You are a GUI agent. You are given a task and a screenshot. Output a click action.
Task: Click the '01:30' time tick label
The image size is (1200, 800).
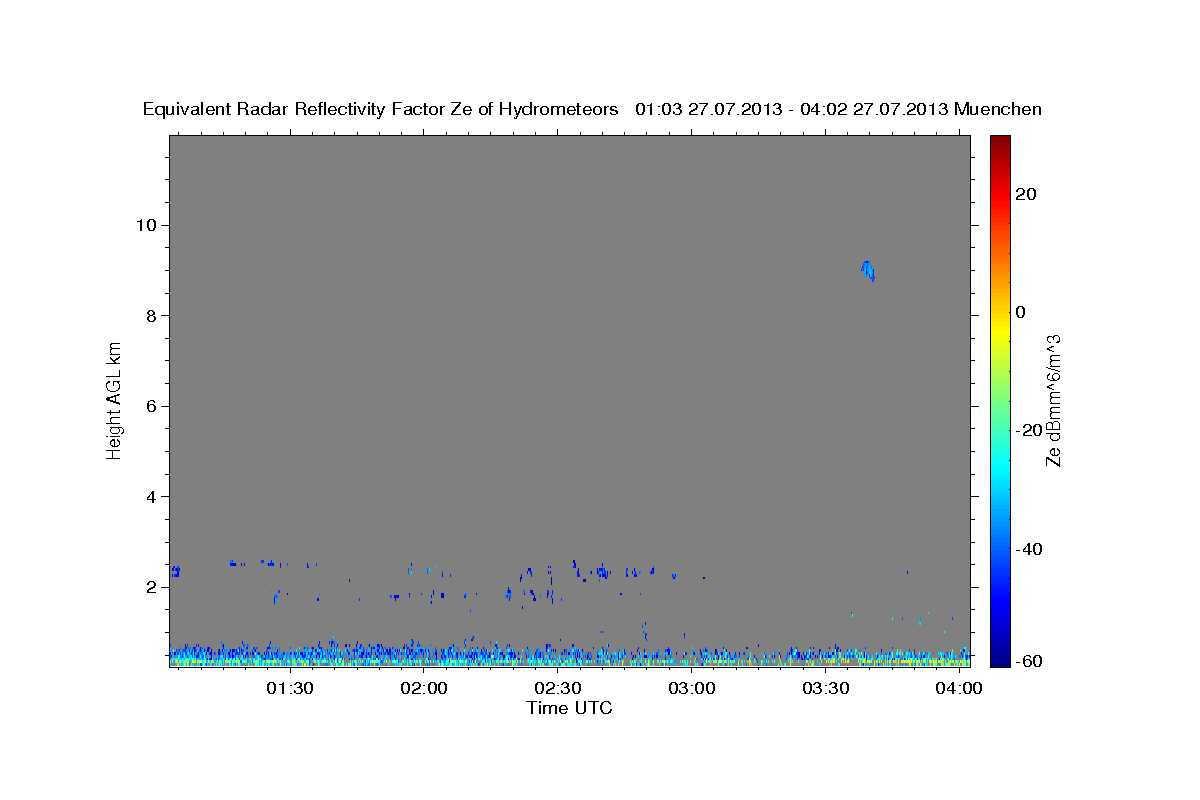290,689
